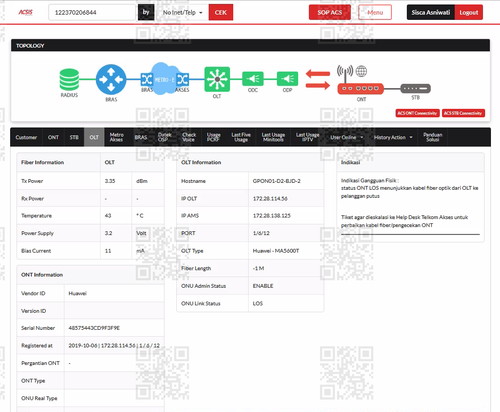Click the WiFi antenna icon above ONT

coord(345,73)
